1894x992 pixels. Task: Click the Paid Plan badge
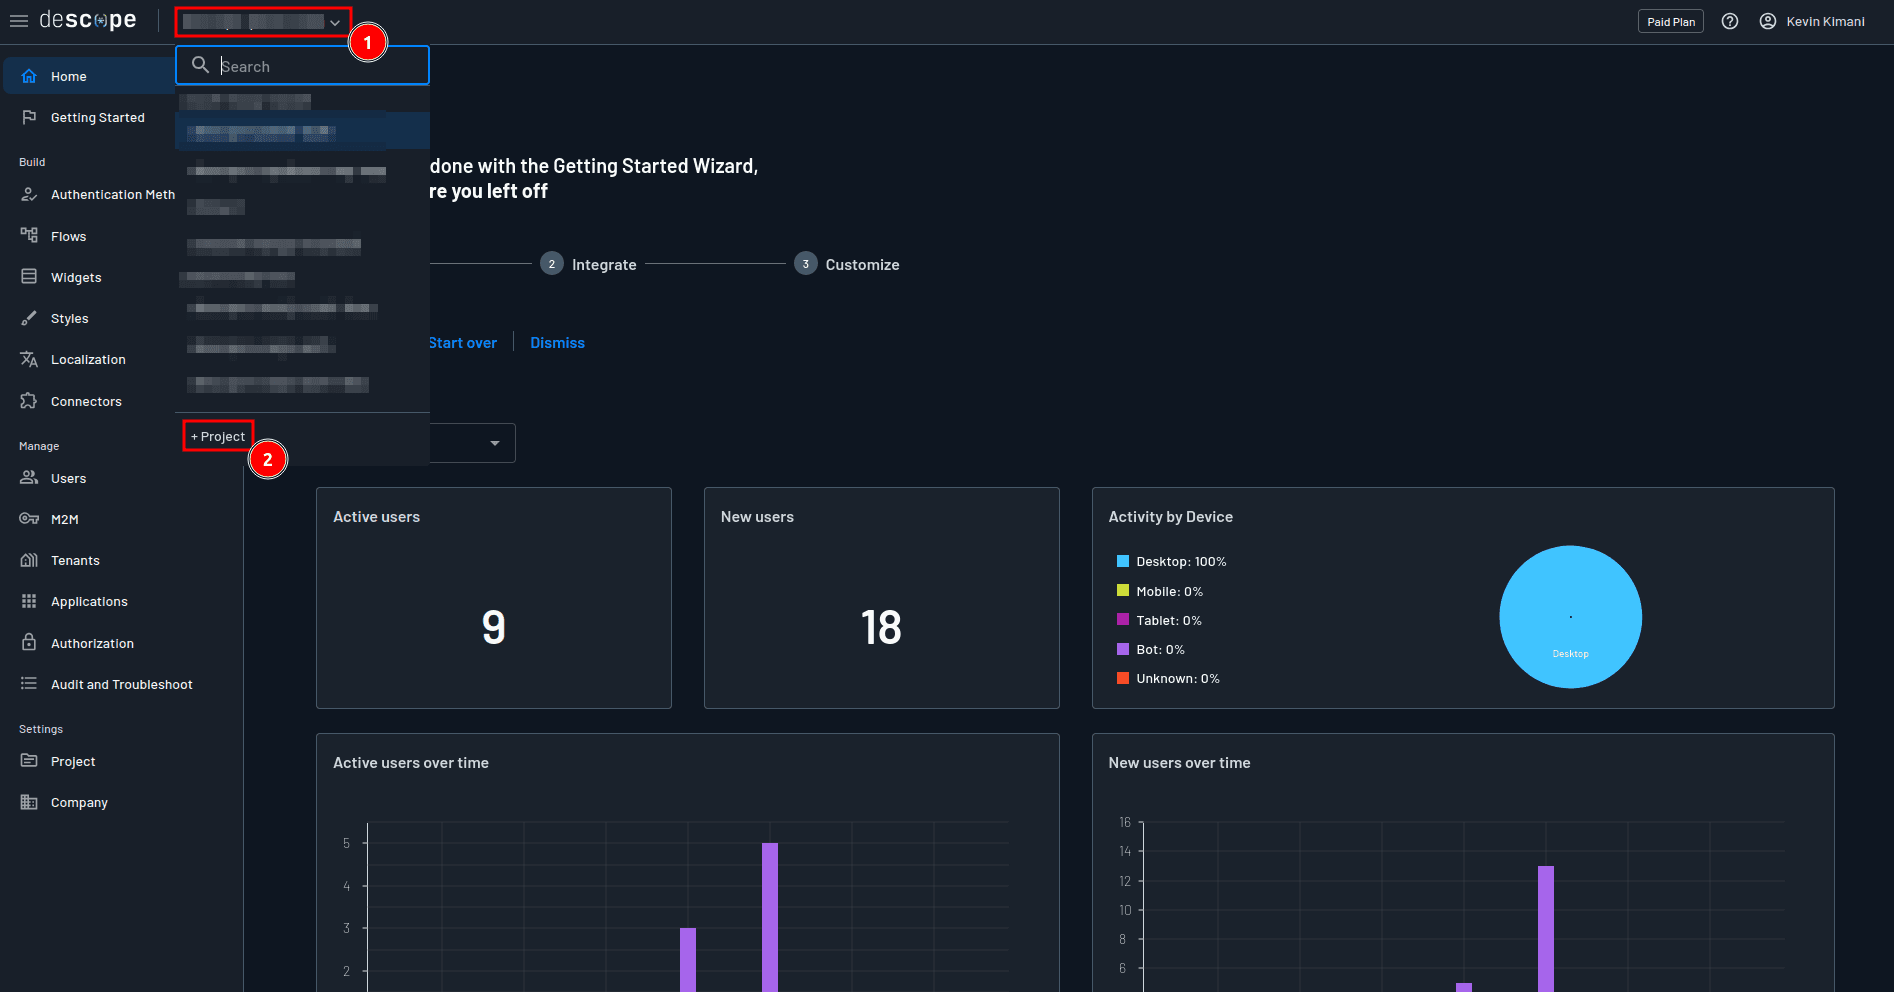(x=1670, y=21)
